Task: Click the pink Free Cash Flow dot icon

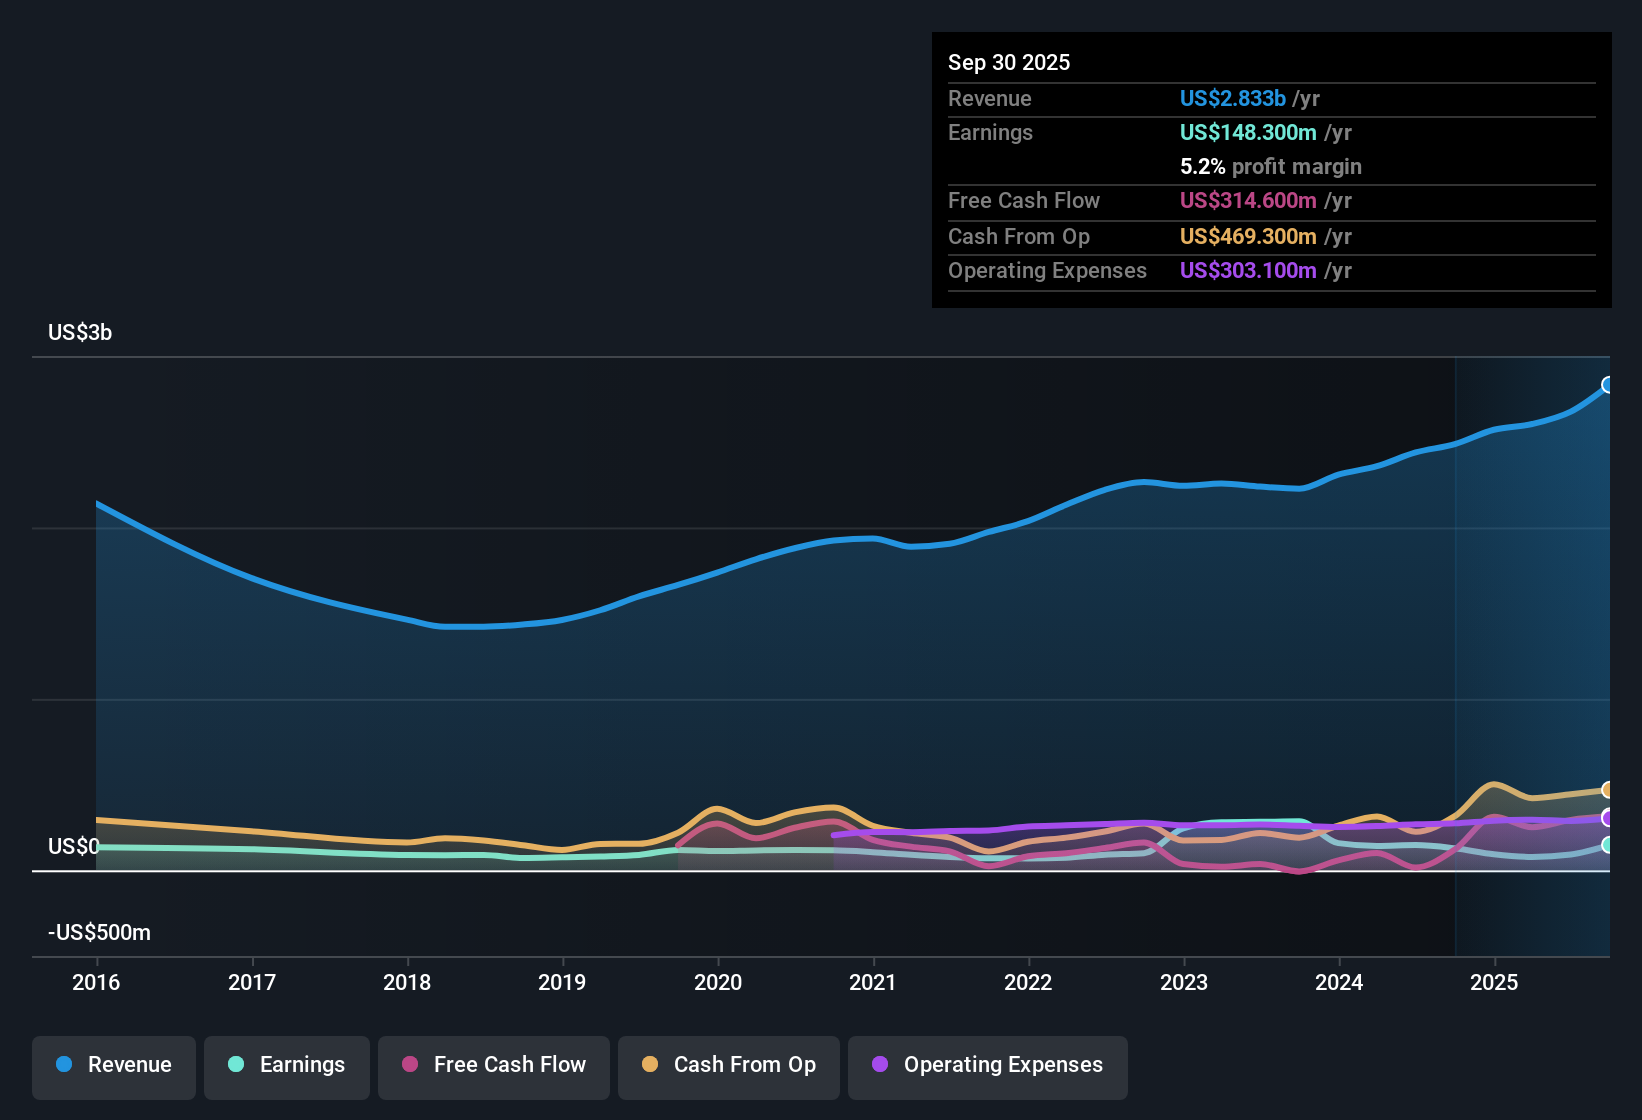Action: [408, 1065]
